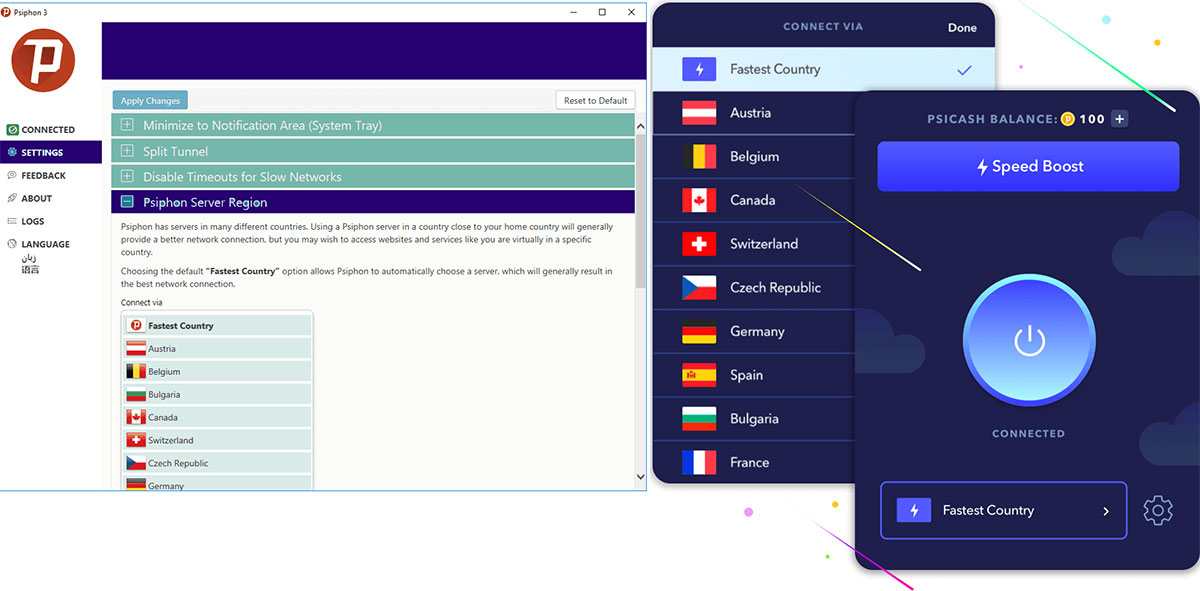Click lightning icon next to Fastest Country
This screenshot has height=591, width=1200.
[x=699, y=69]
